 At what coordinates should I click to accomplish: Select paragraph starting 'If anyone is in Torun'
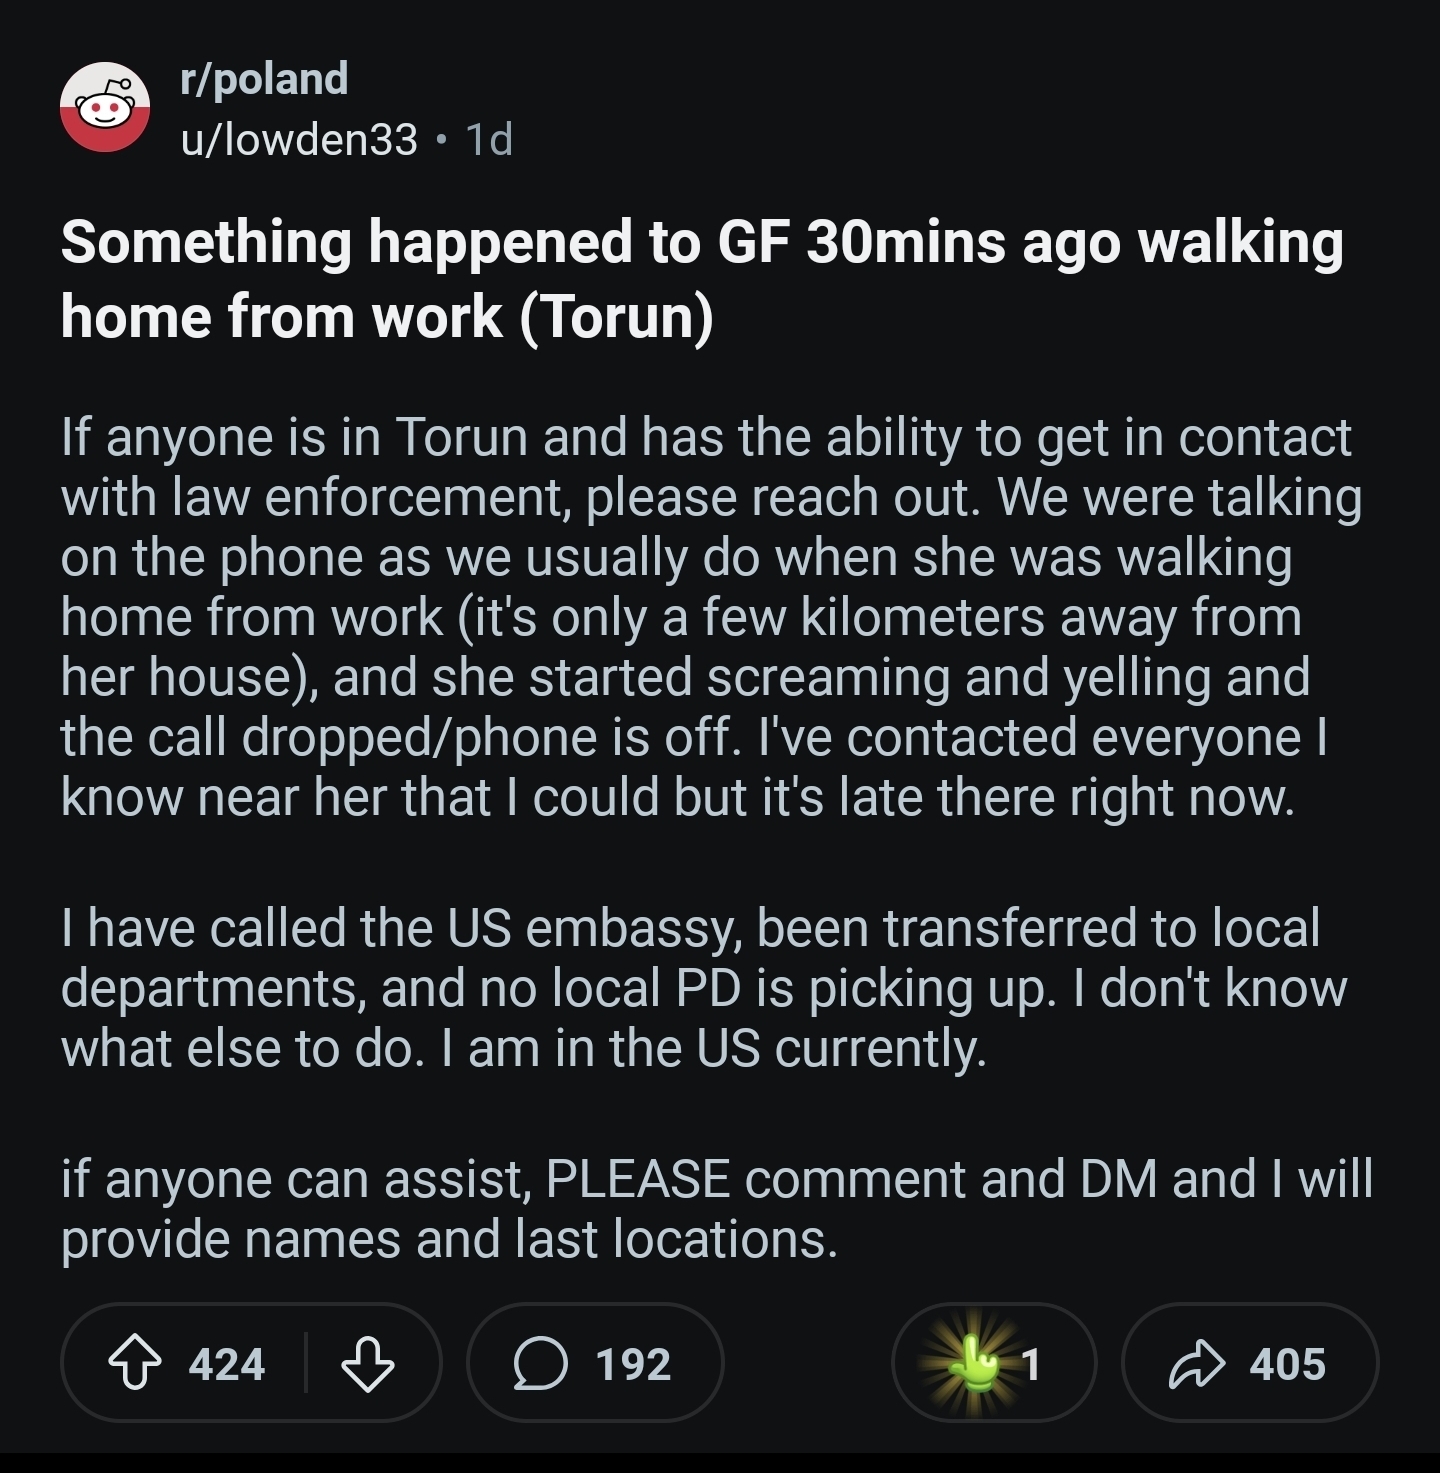tap(700, 617)
